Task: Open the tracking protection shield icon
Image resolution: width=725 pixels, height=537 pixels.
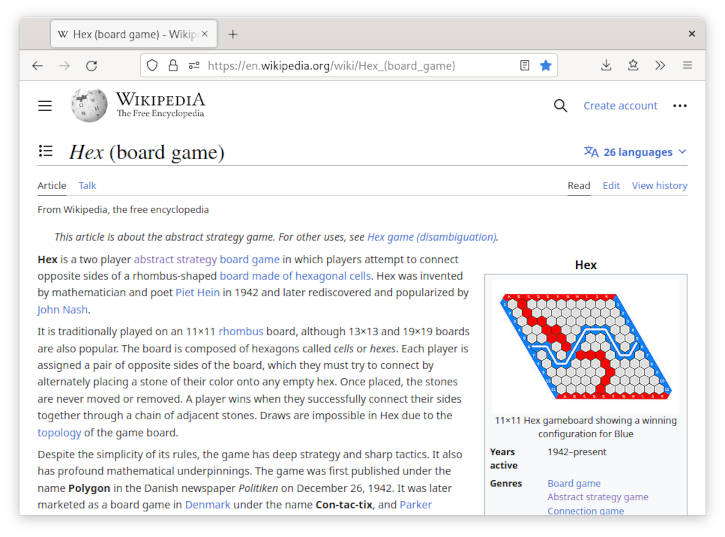Action: [x=152, y=65]
